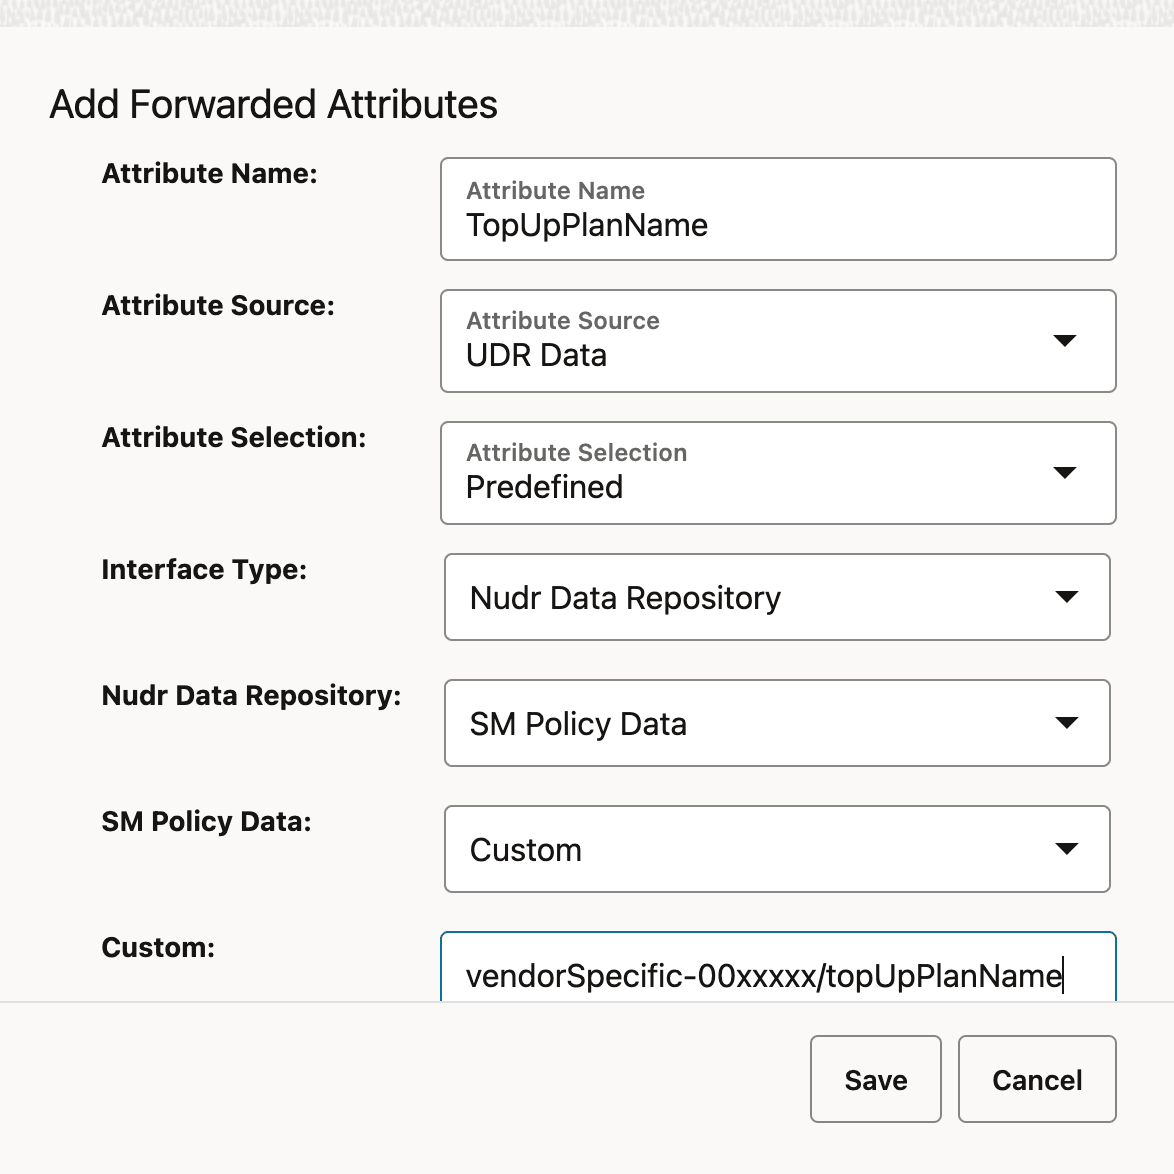Viewport: 1174px width, 1174px height.
Task: Open the Attribute Selection dropdown showing Predefined
Action: [x=778, y=472]
